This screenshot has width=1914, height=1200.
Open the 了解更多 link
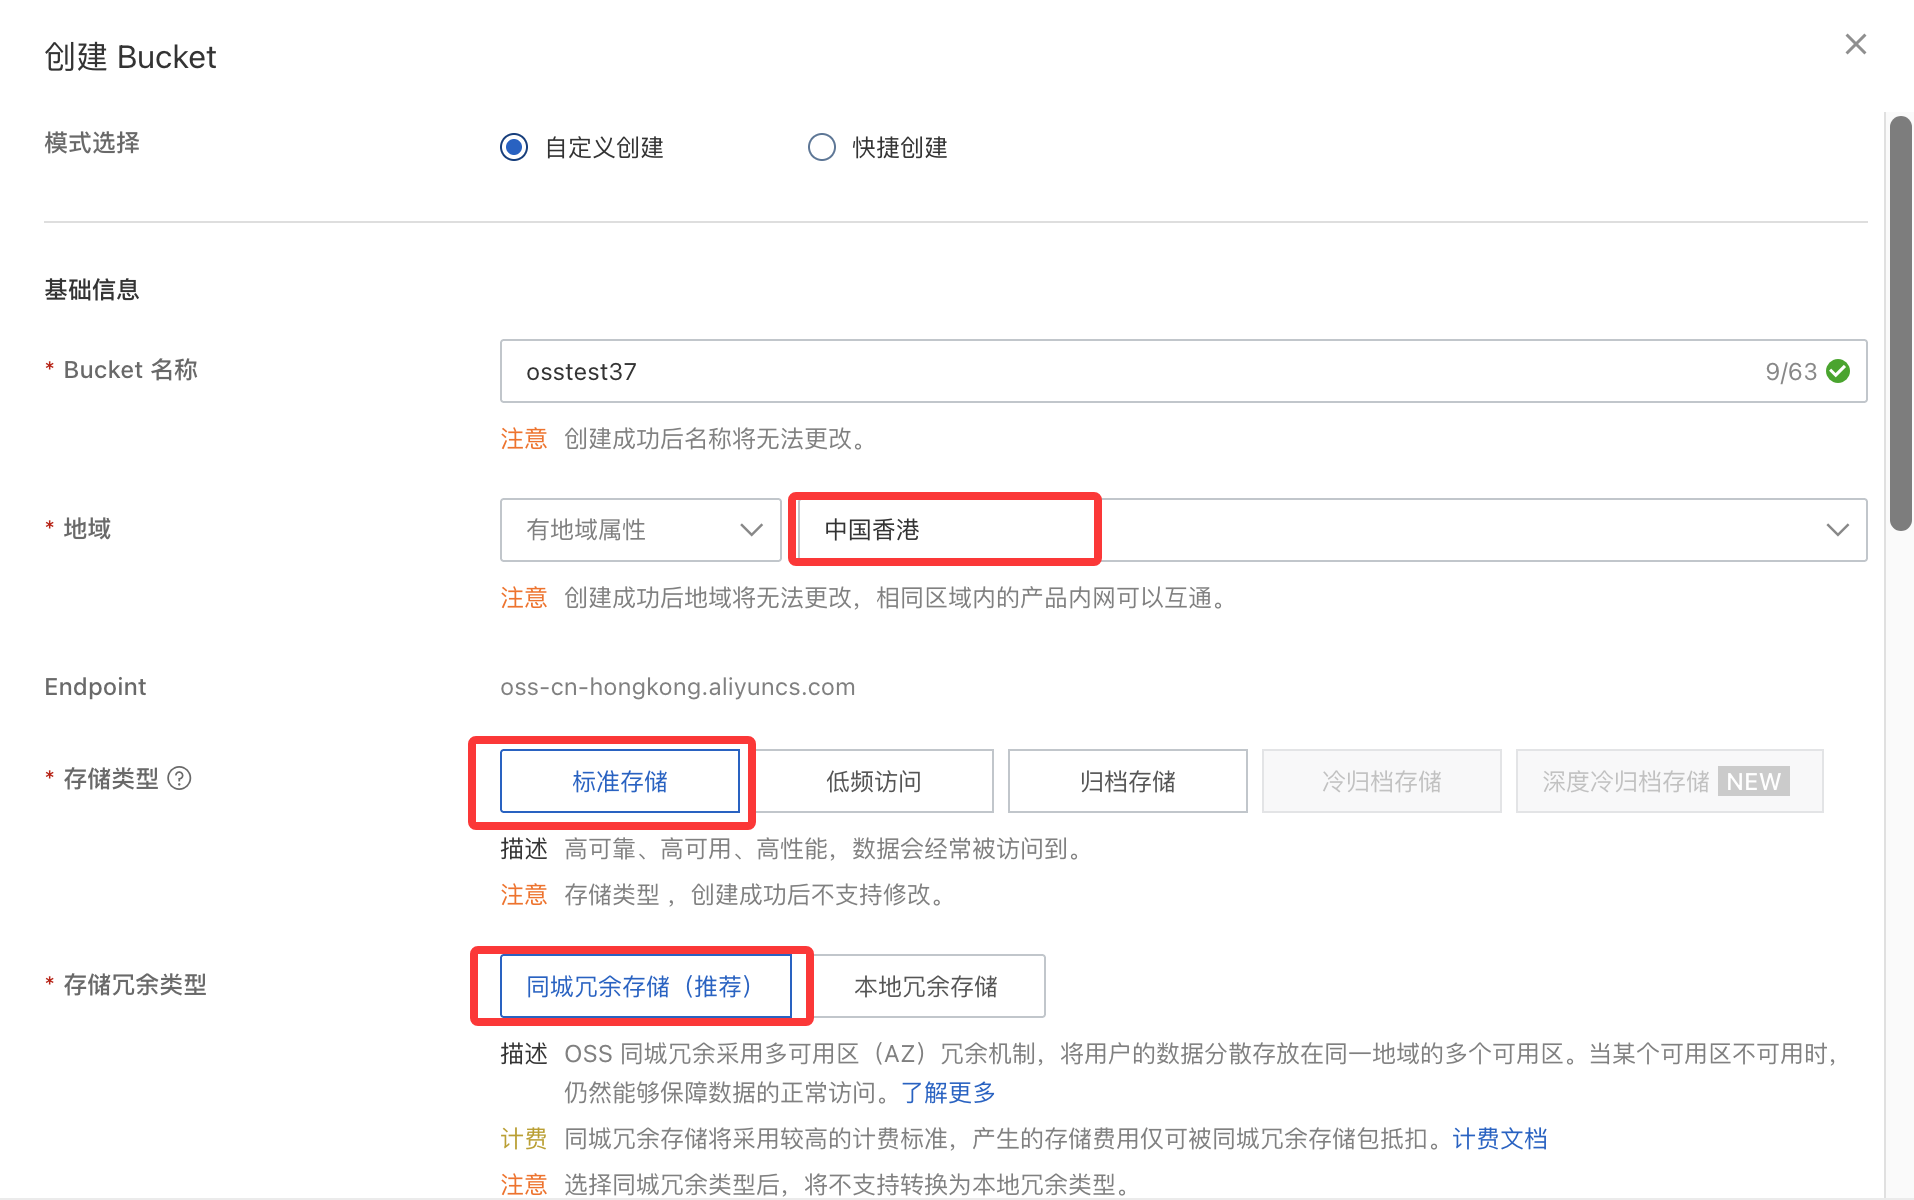pyautogui.click(x=948, y=1092)
